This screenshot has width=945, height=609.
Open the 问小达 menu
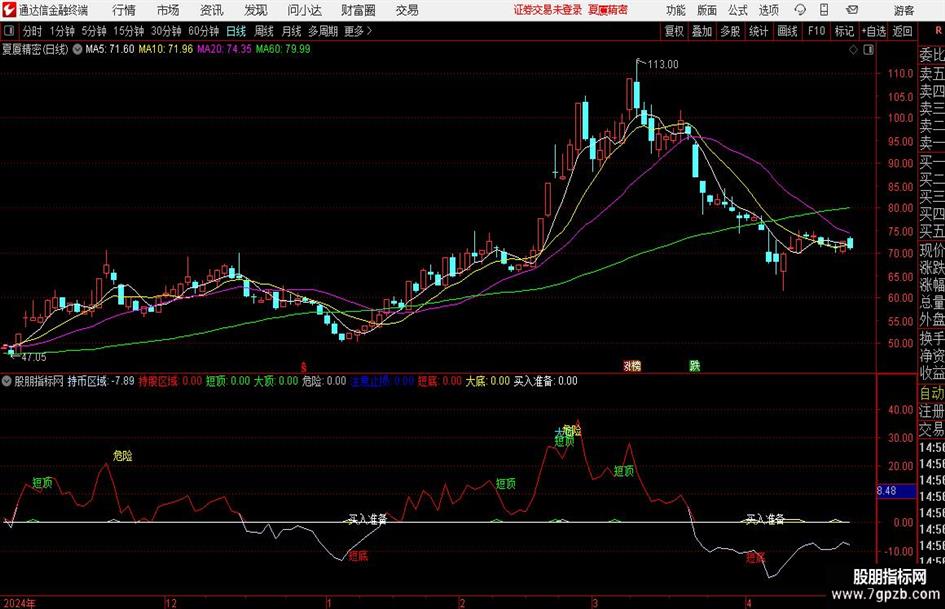tap(304, 10)
